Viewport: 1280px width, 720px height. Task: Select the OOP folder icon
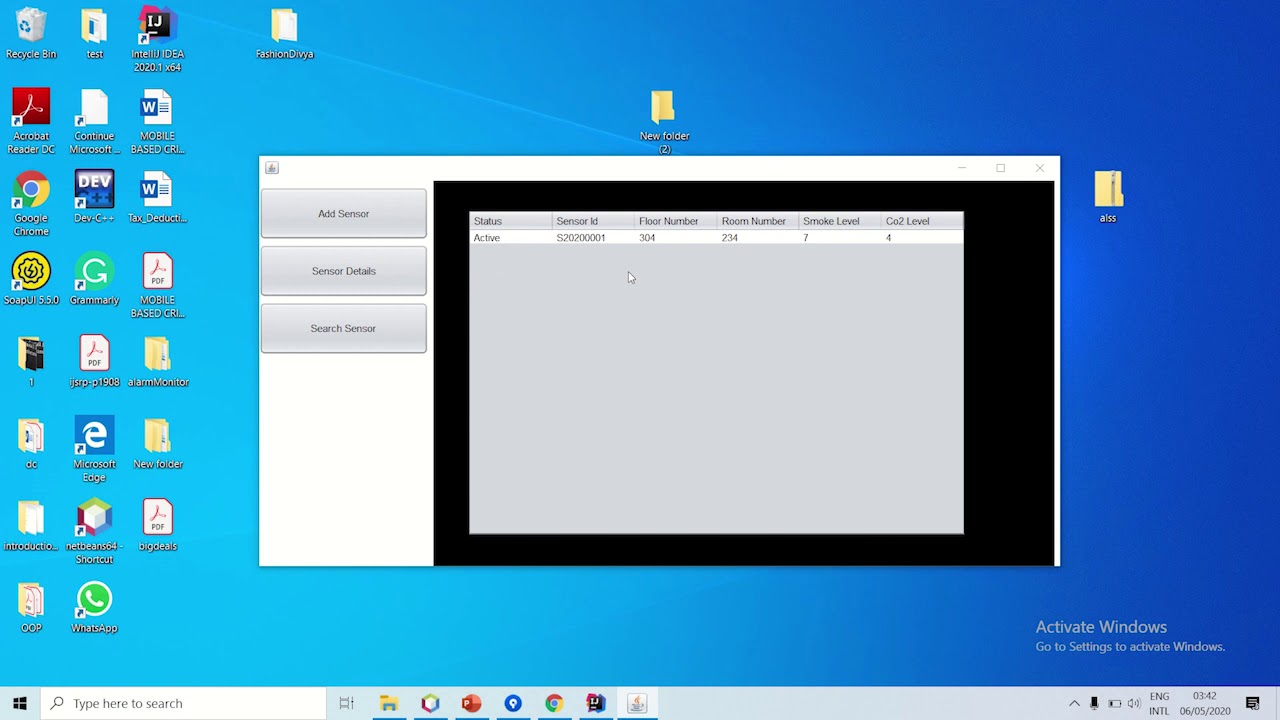[31, 607]
